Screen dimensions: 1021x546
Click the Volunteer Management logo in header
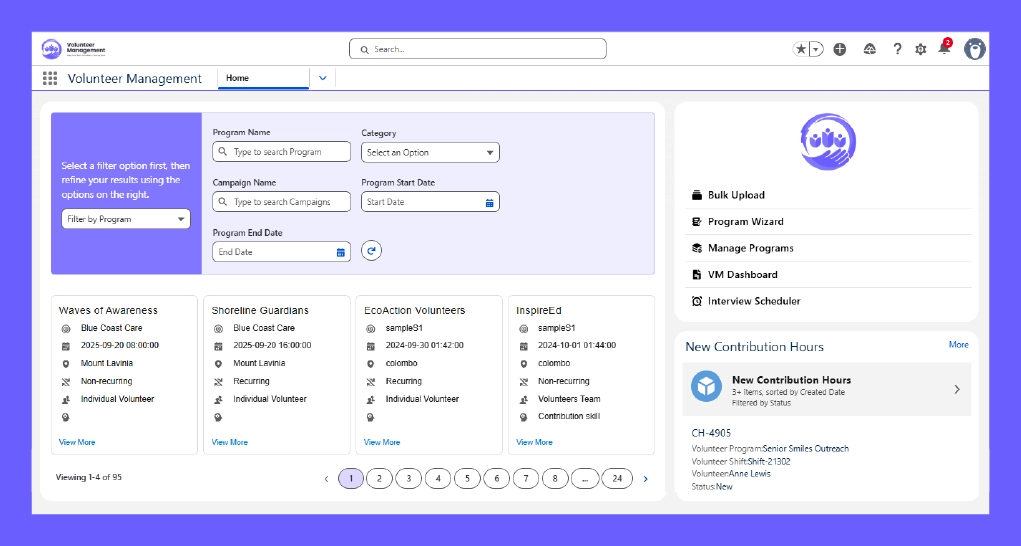coord(73,49)
